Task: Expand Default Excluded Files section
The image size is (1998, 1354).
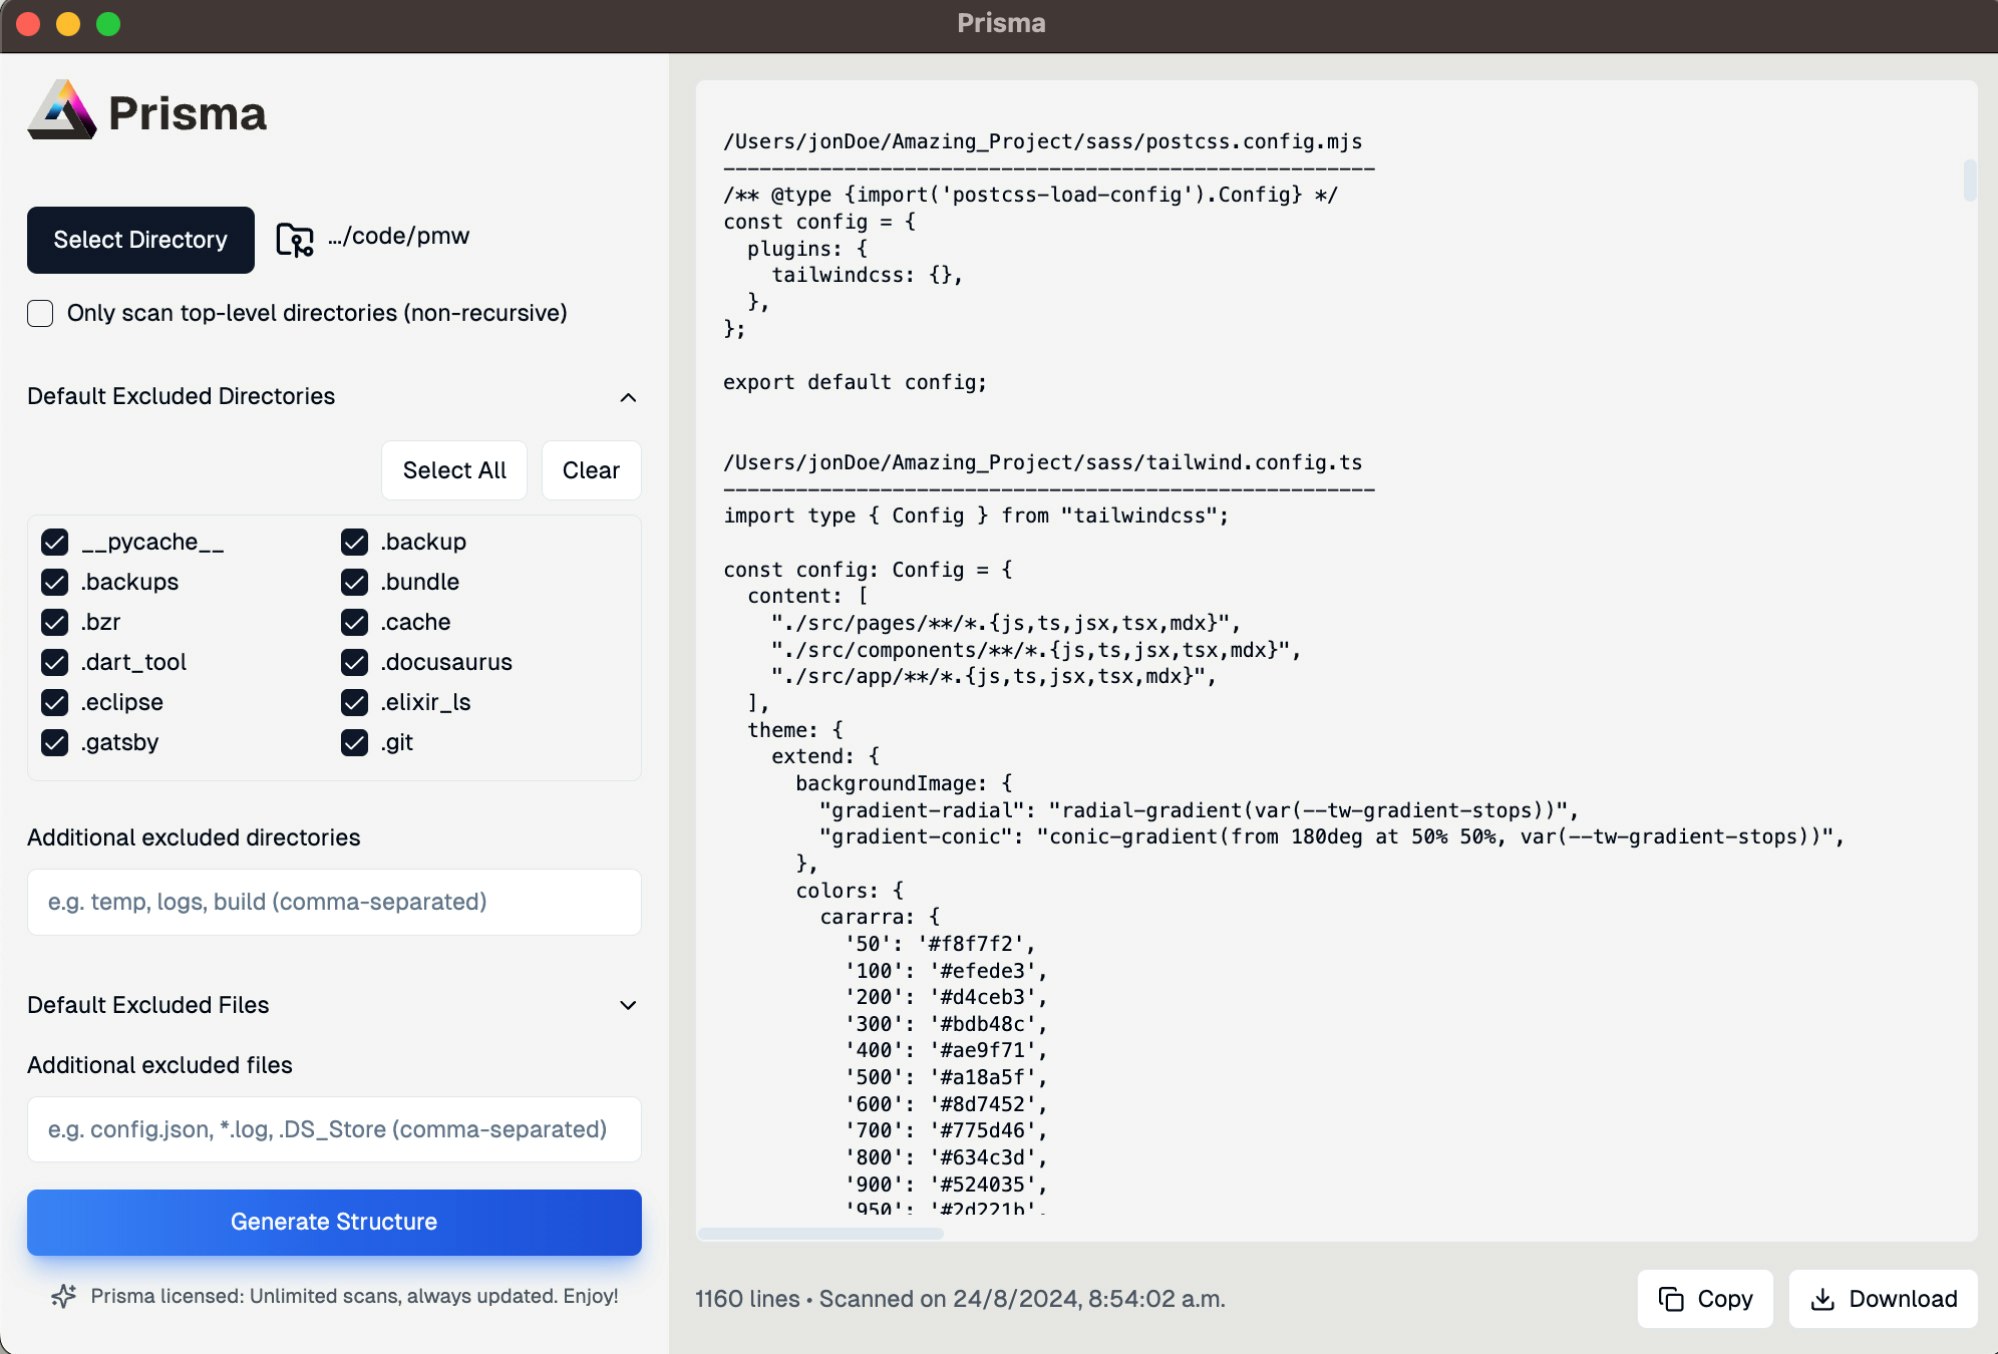Action: point(627,1005)
